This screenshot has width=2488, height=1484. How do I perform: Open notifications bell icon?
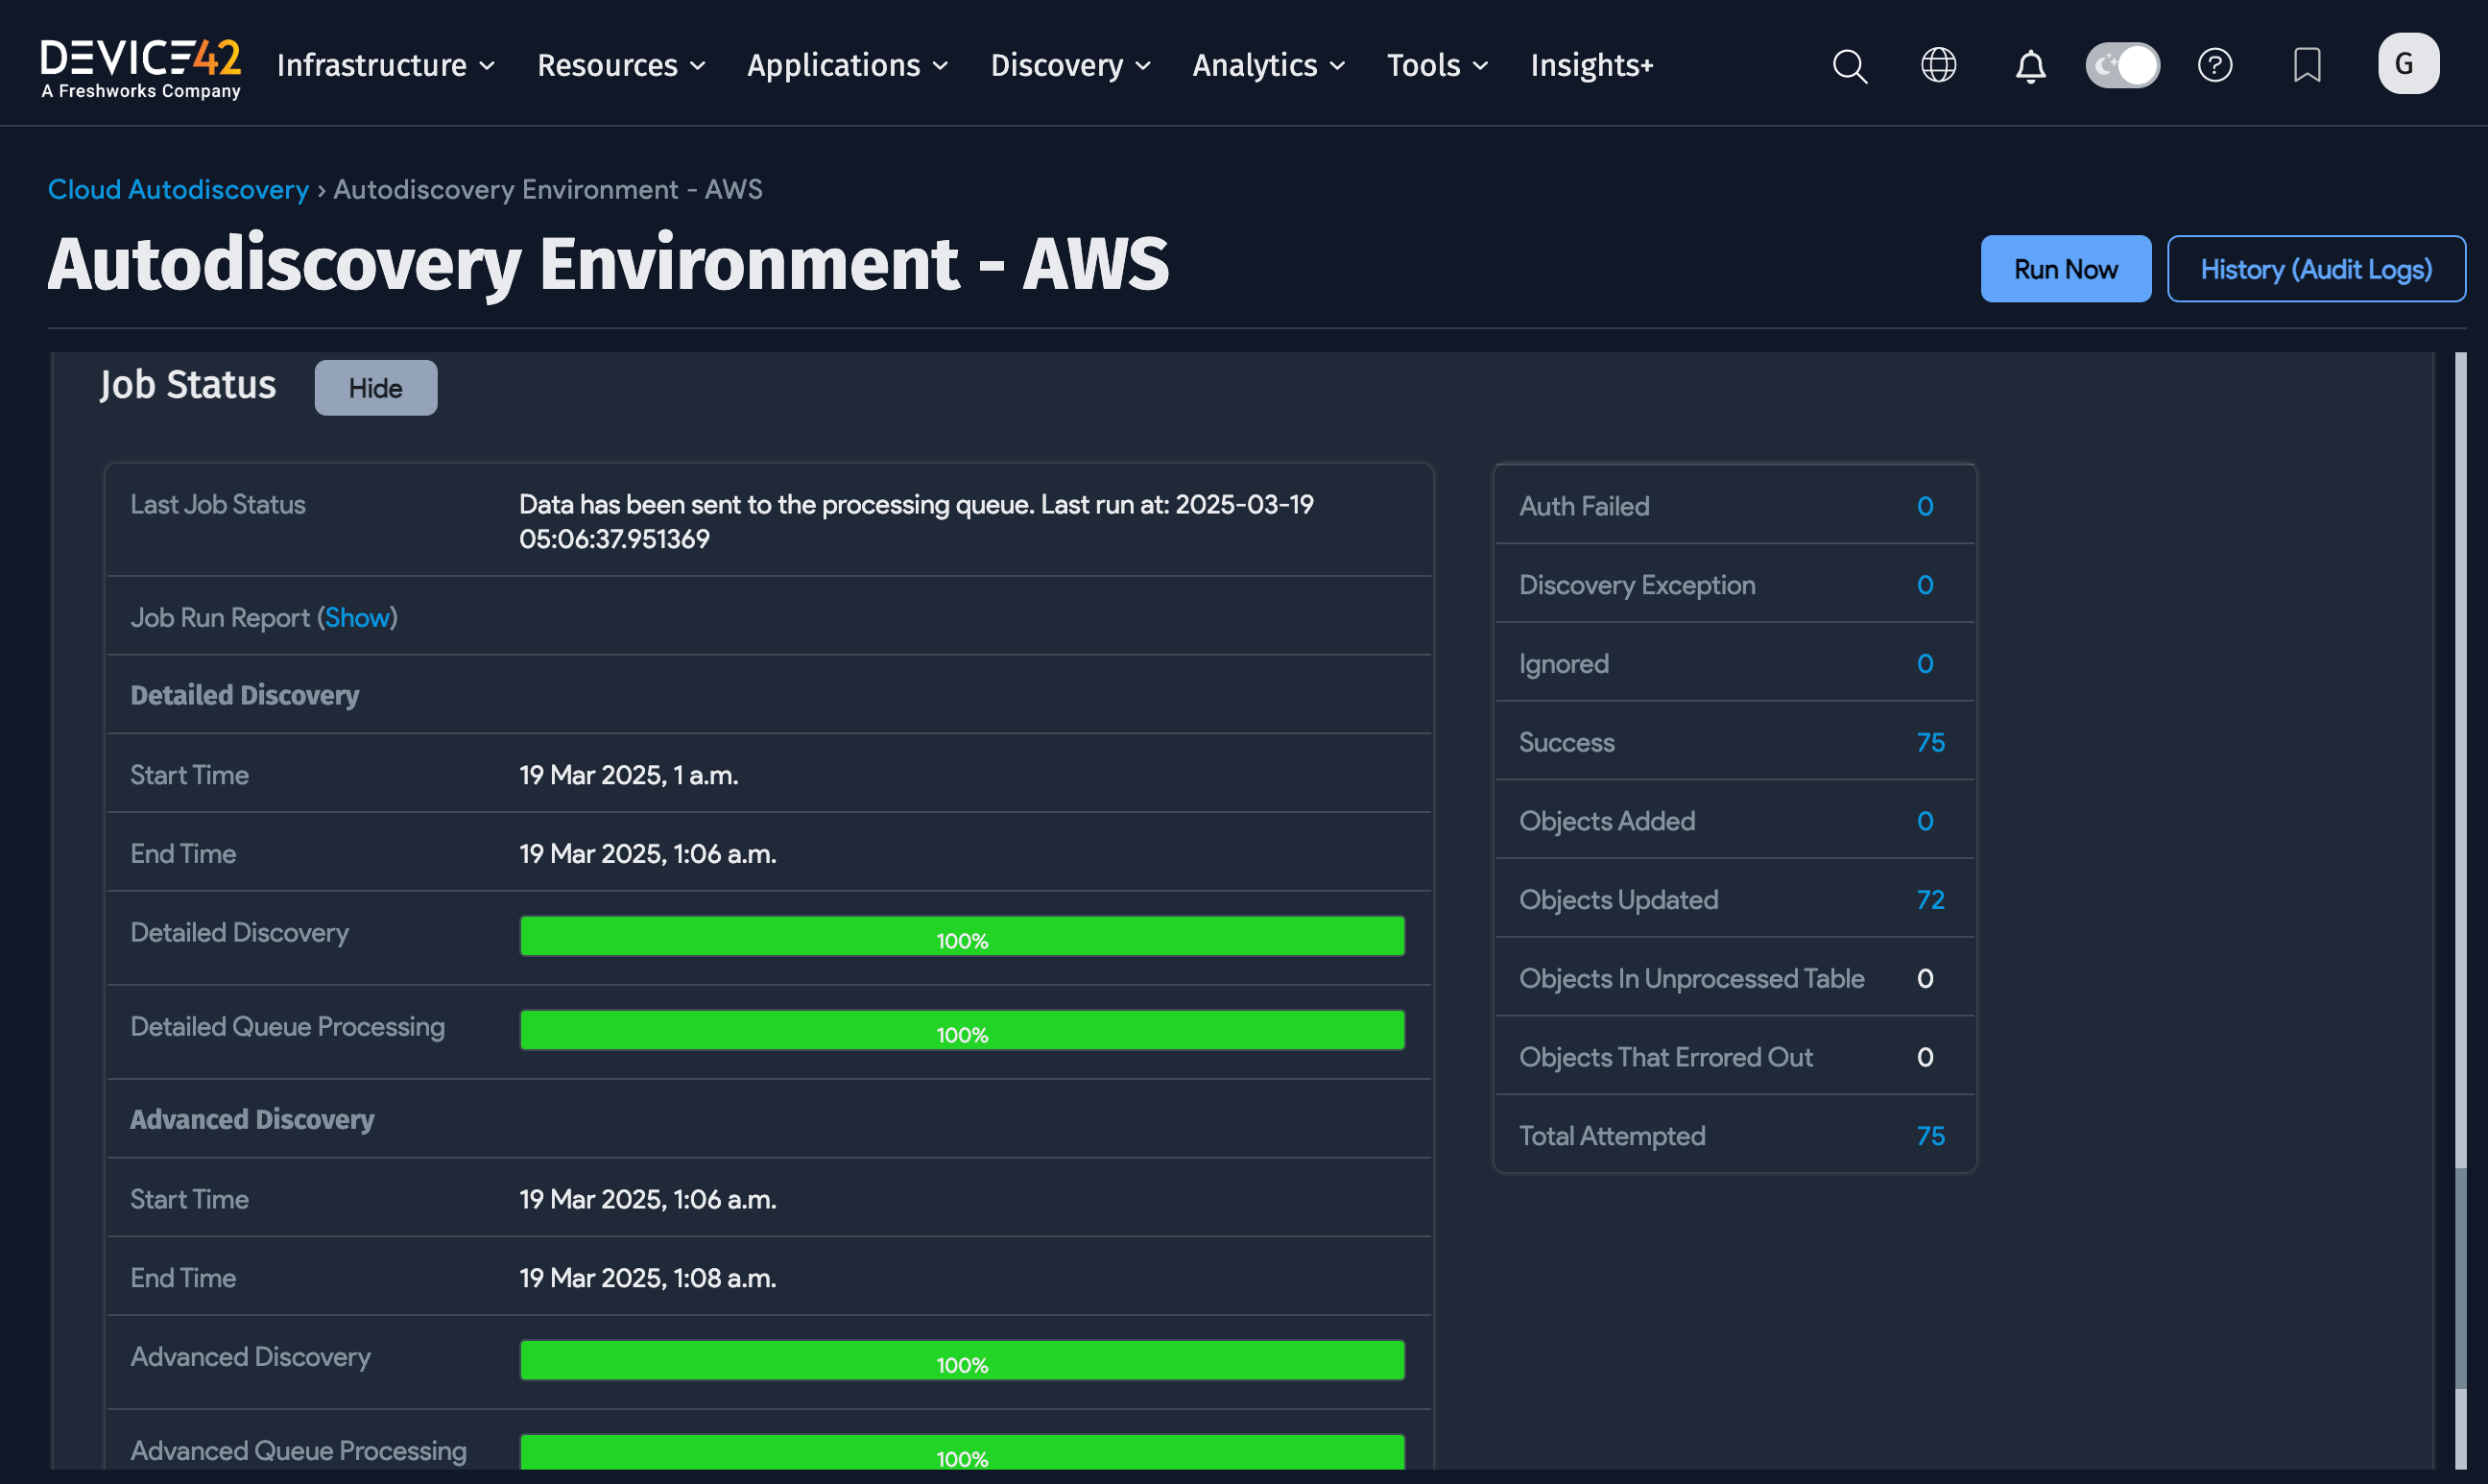tap(2029, 66)
